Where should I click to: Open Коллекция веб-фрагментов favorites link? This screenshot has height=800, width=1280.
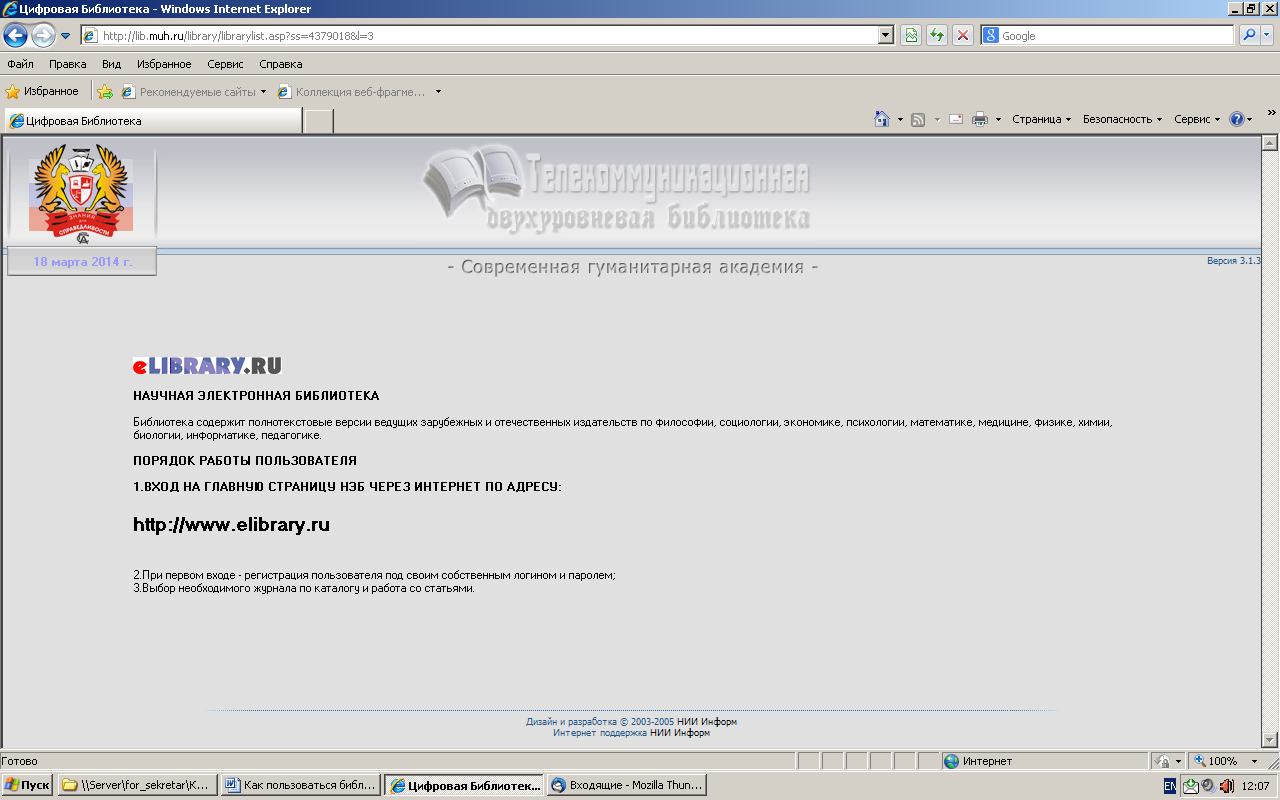352,91
